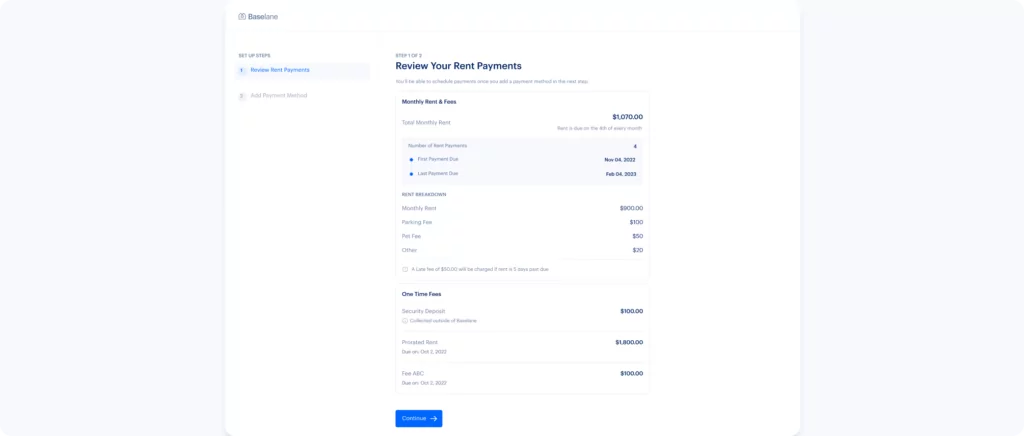Image resolution: width=1024 pixels, height=436 pixels.
Task: Click the $1,800.00 prorated rent amount
Action: 629,343
